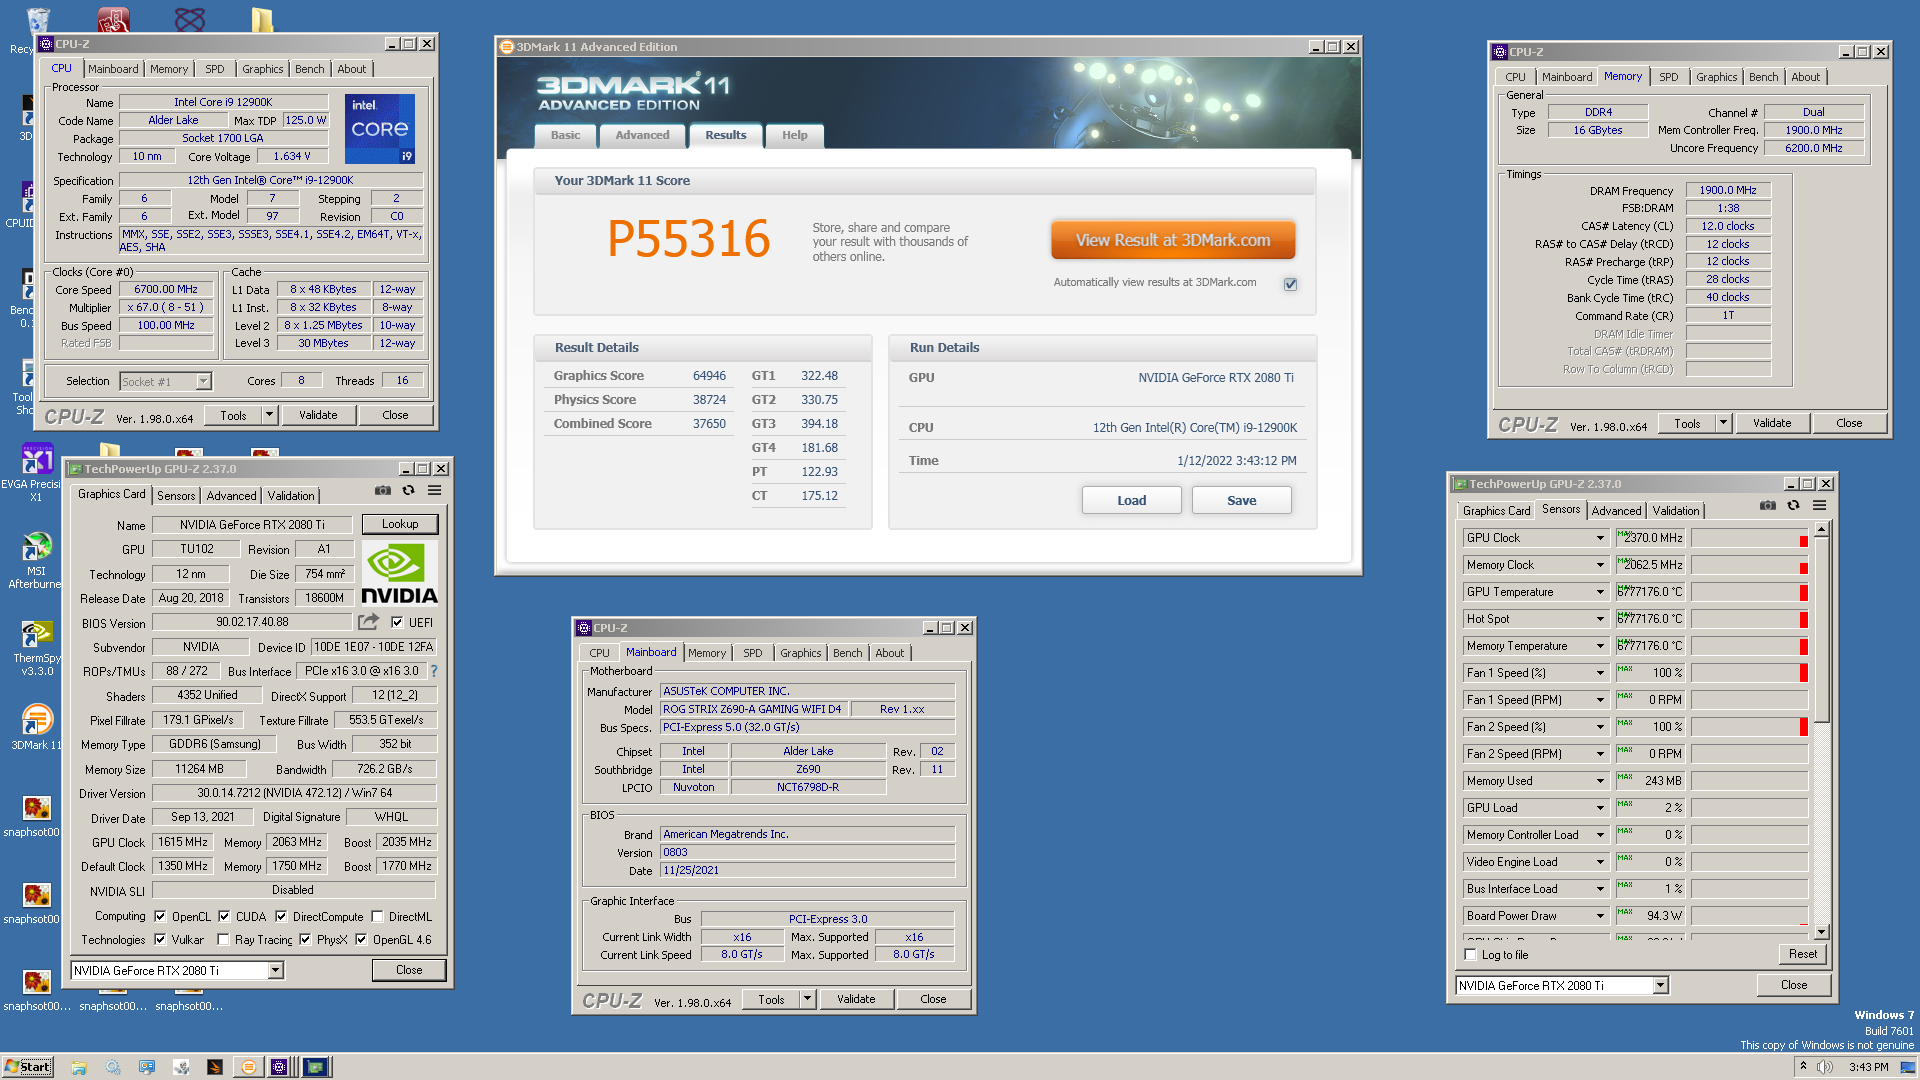Toggle the PhysX checkbox
The width and height of the screenshot is (1920, 1080).
pos(305,939)
